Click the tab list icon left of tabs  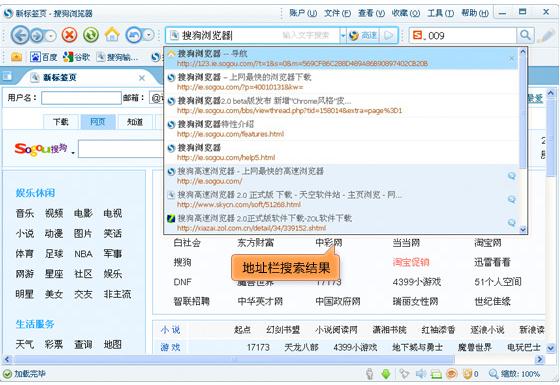[7, 76]
